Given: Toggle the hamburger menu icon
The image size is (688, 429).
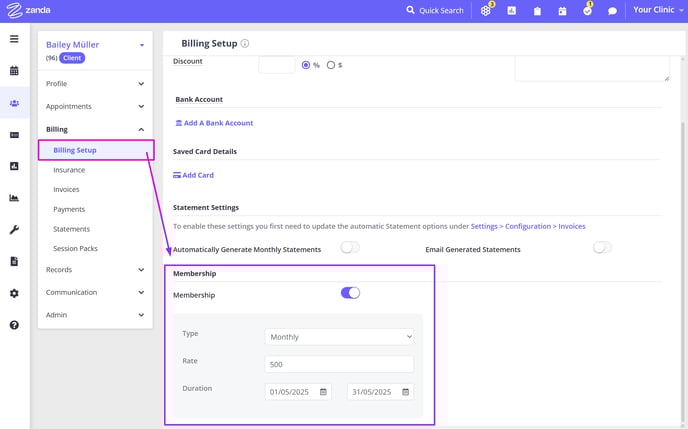Looking at the screenshot, I should click(14, 39).
